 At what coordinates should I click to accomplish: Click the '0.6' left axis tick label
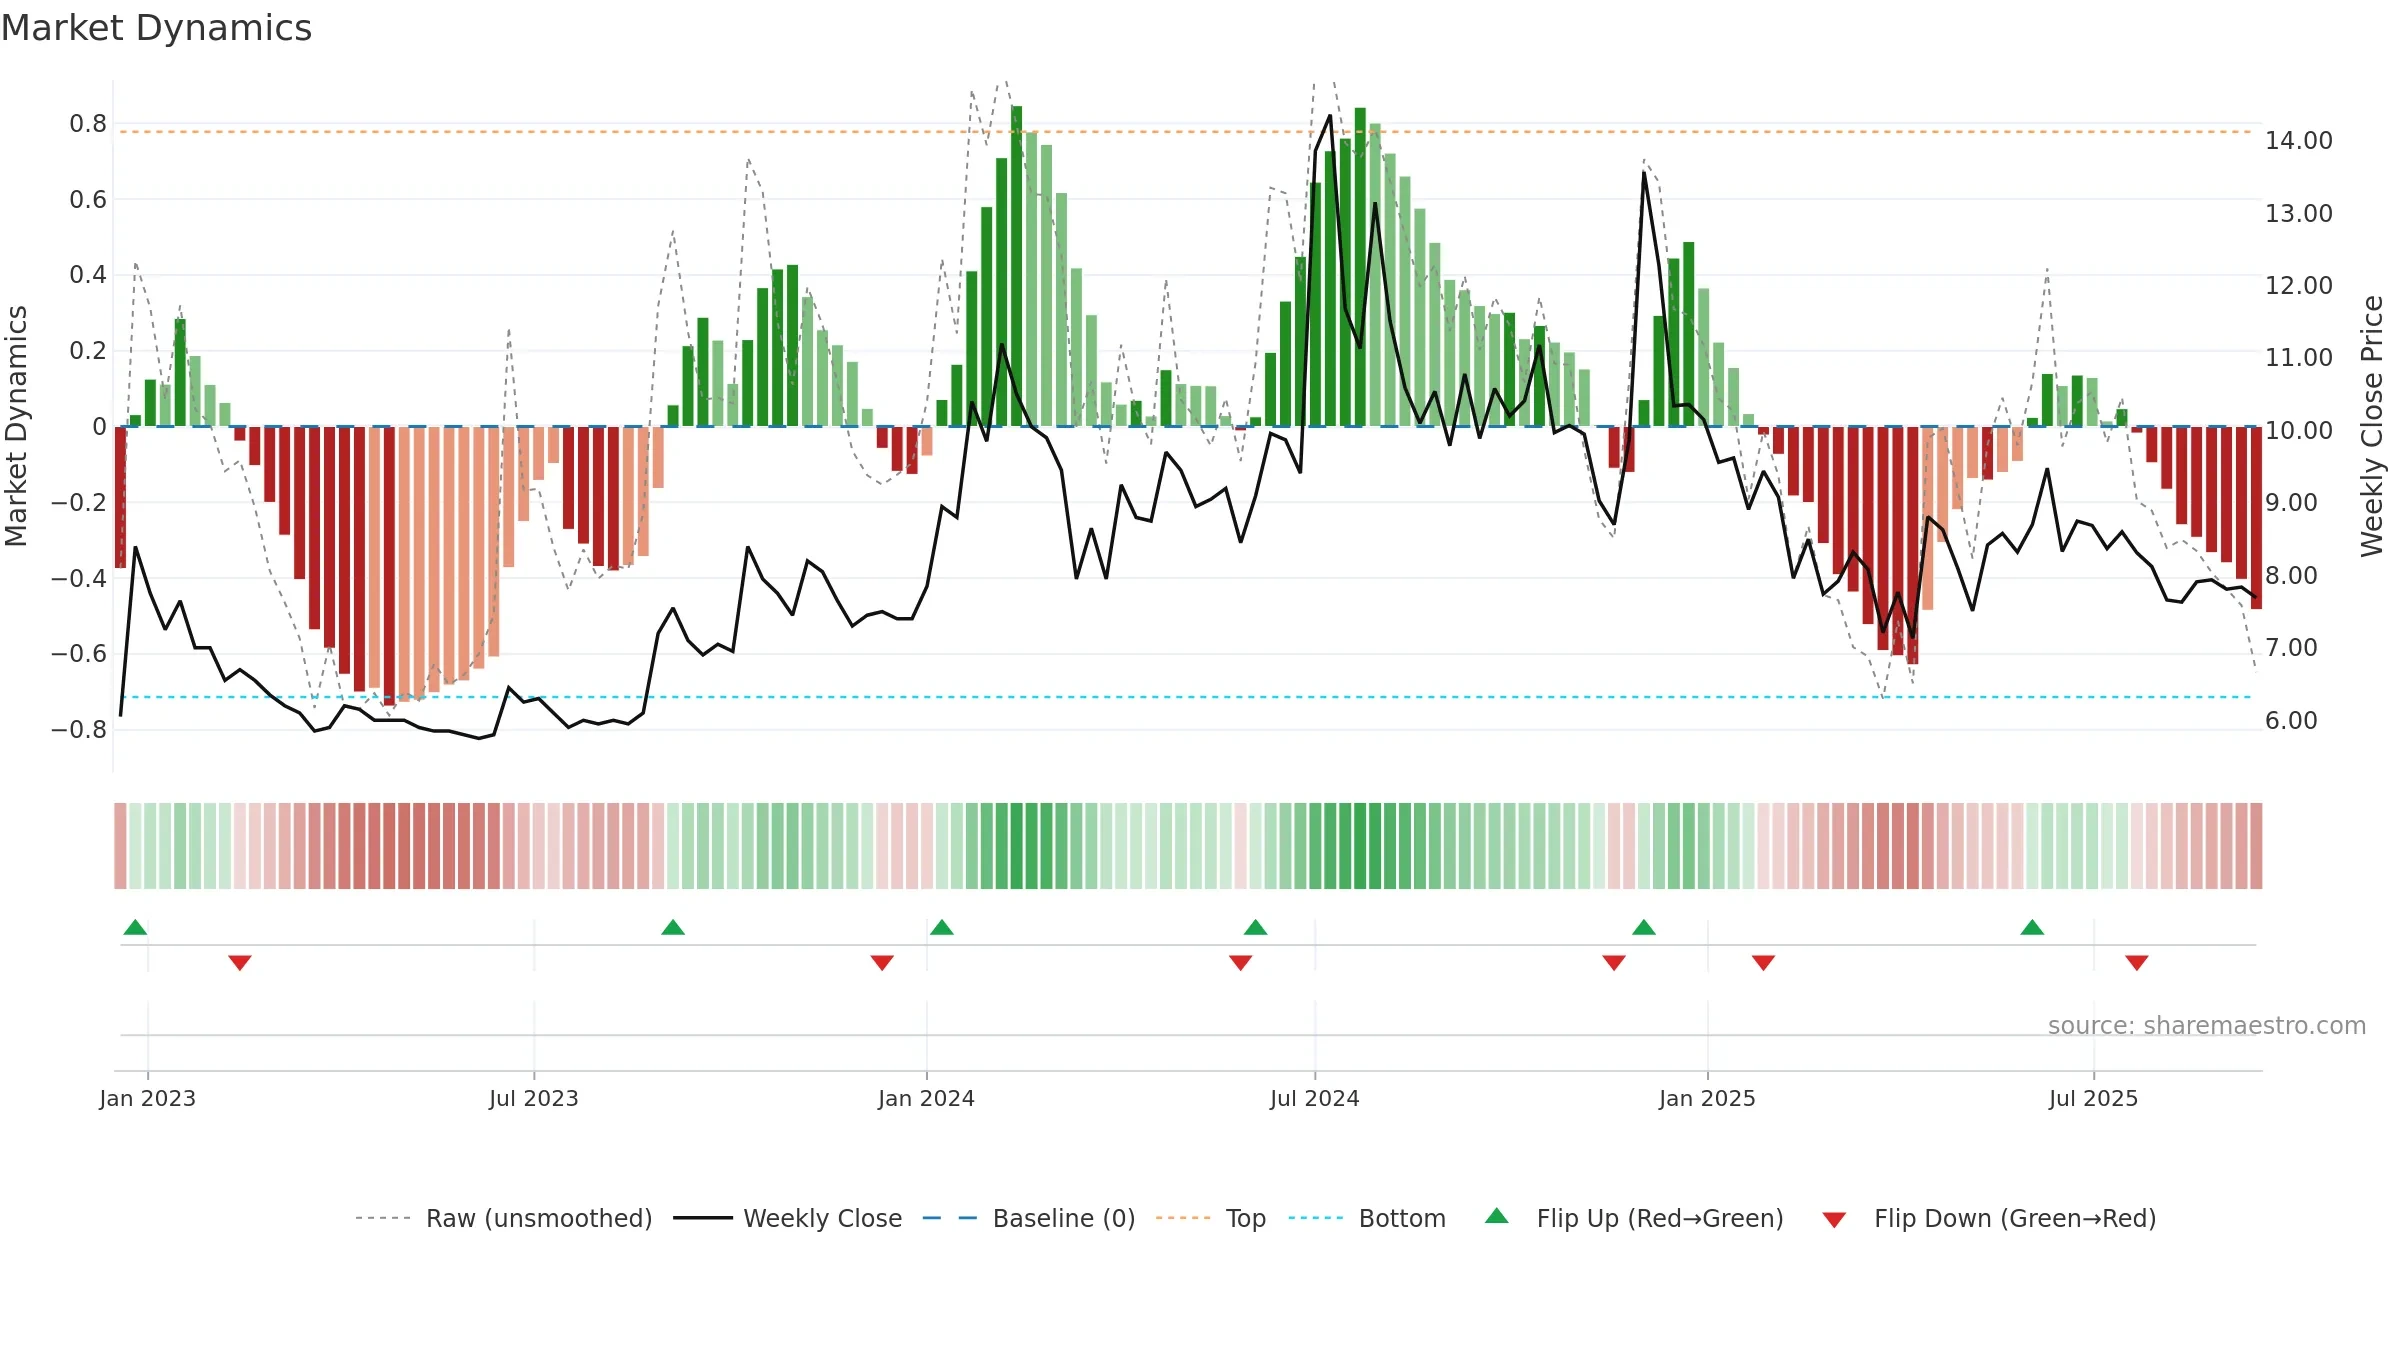pos(88,199)
